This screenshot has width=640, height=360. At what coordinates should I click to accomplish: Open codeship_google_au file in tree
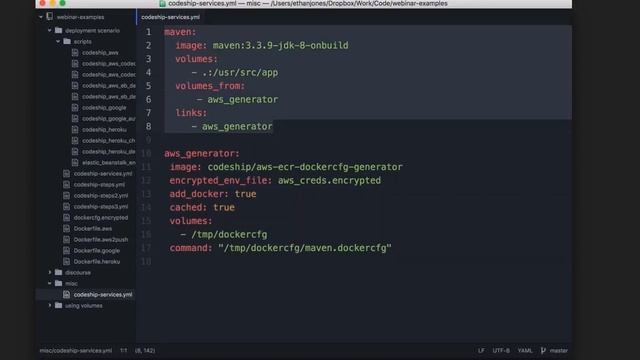tap(109, 118)
